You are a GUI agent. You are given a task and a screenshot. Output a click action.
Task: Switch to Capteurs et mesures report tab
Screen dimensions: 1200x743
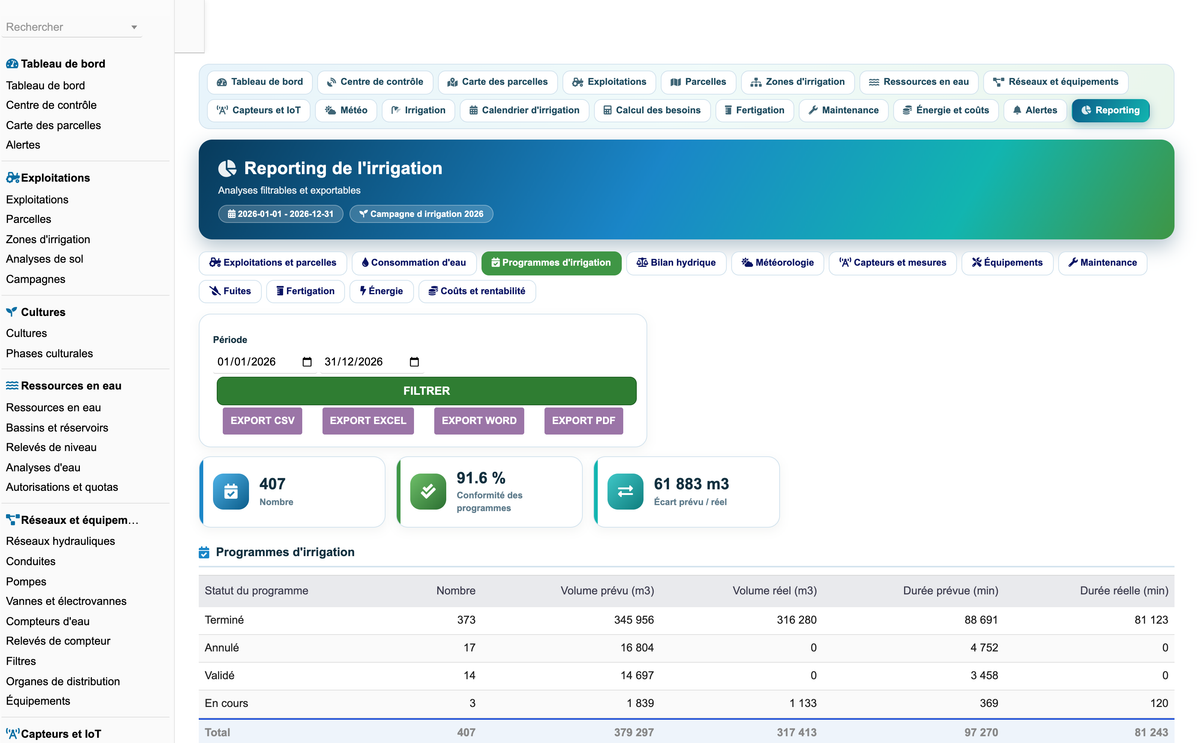(x=893, y=263)
